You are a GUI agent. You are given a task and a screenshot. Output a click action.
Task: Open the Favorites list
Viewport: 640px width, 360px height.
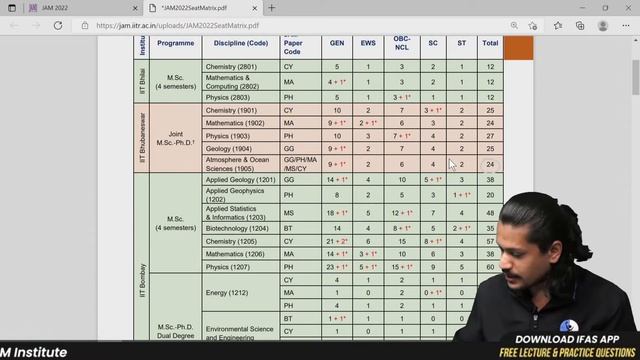coord(558,26)
